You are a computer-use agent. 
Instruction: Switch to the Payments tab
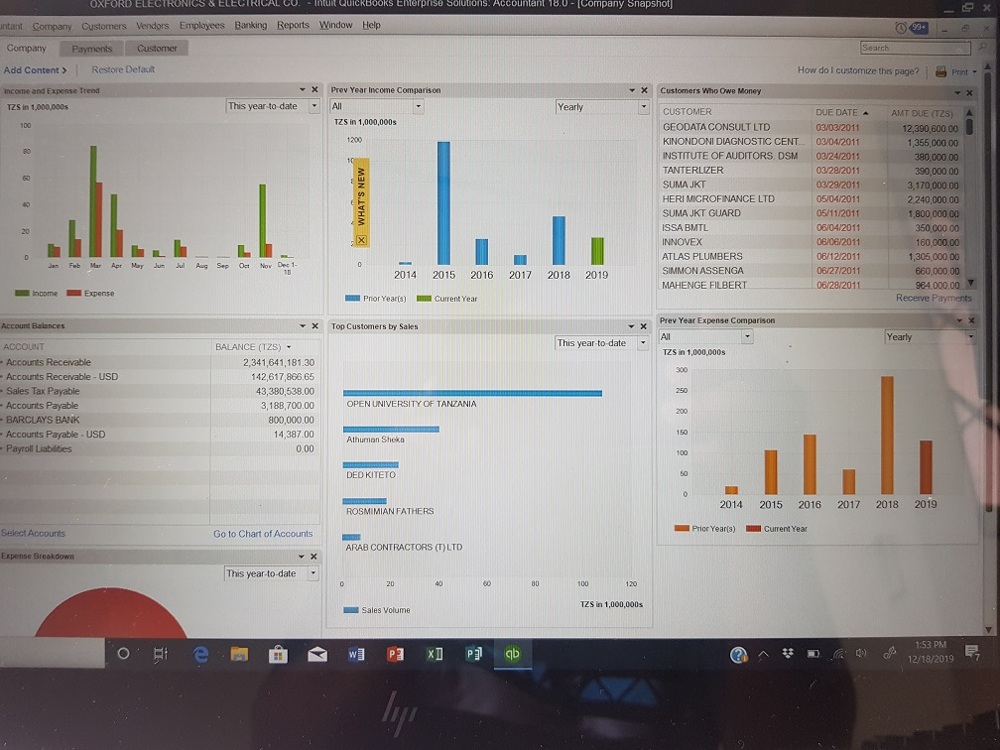tap(92, 48)
